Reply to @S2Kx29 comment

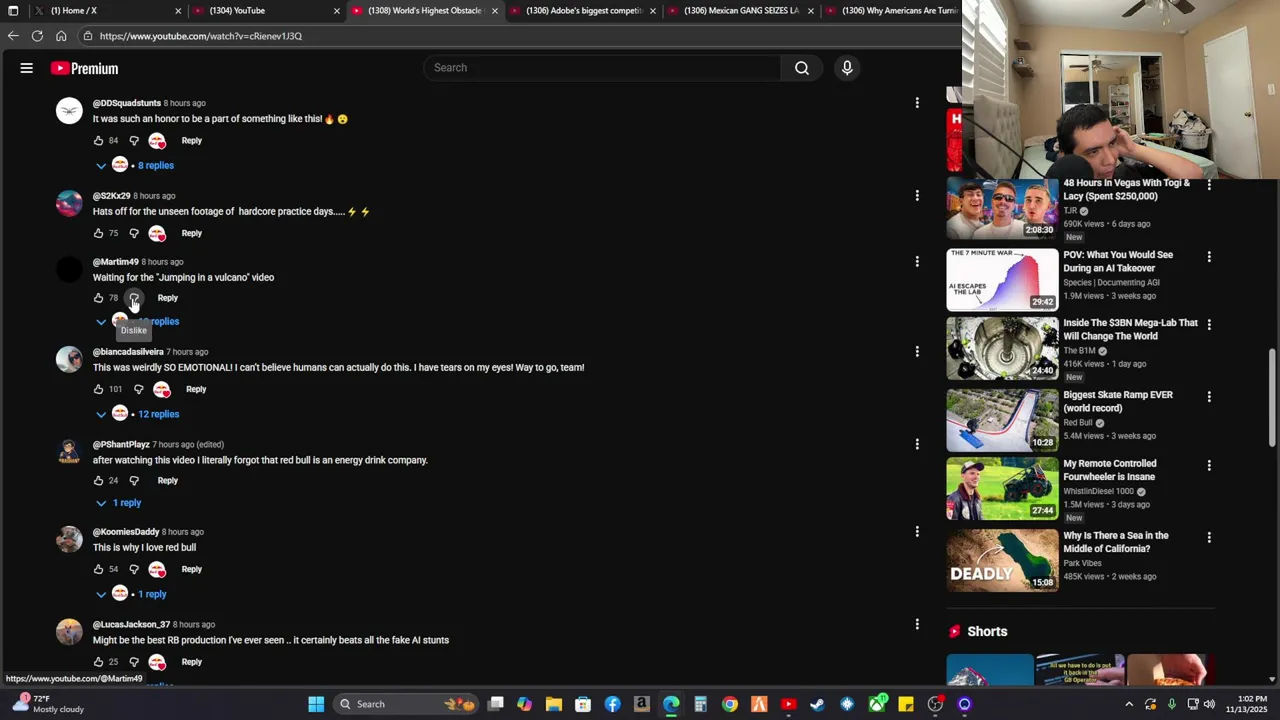[191, 233]
